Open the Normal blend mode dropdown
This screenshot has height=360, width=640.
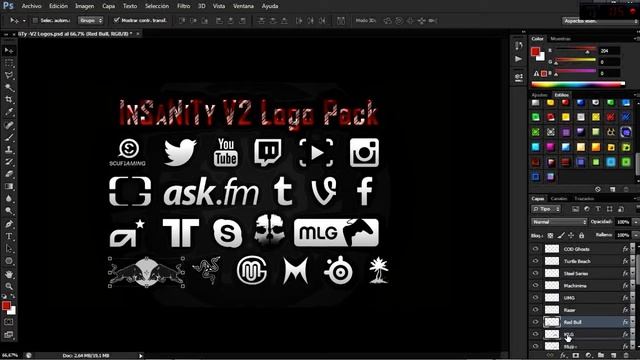coord(559,222)
